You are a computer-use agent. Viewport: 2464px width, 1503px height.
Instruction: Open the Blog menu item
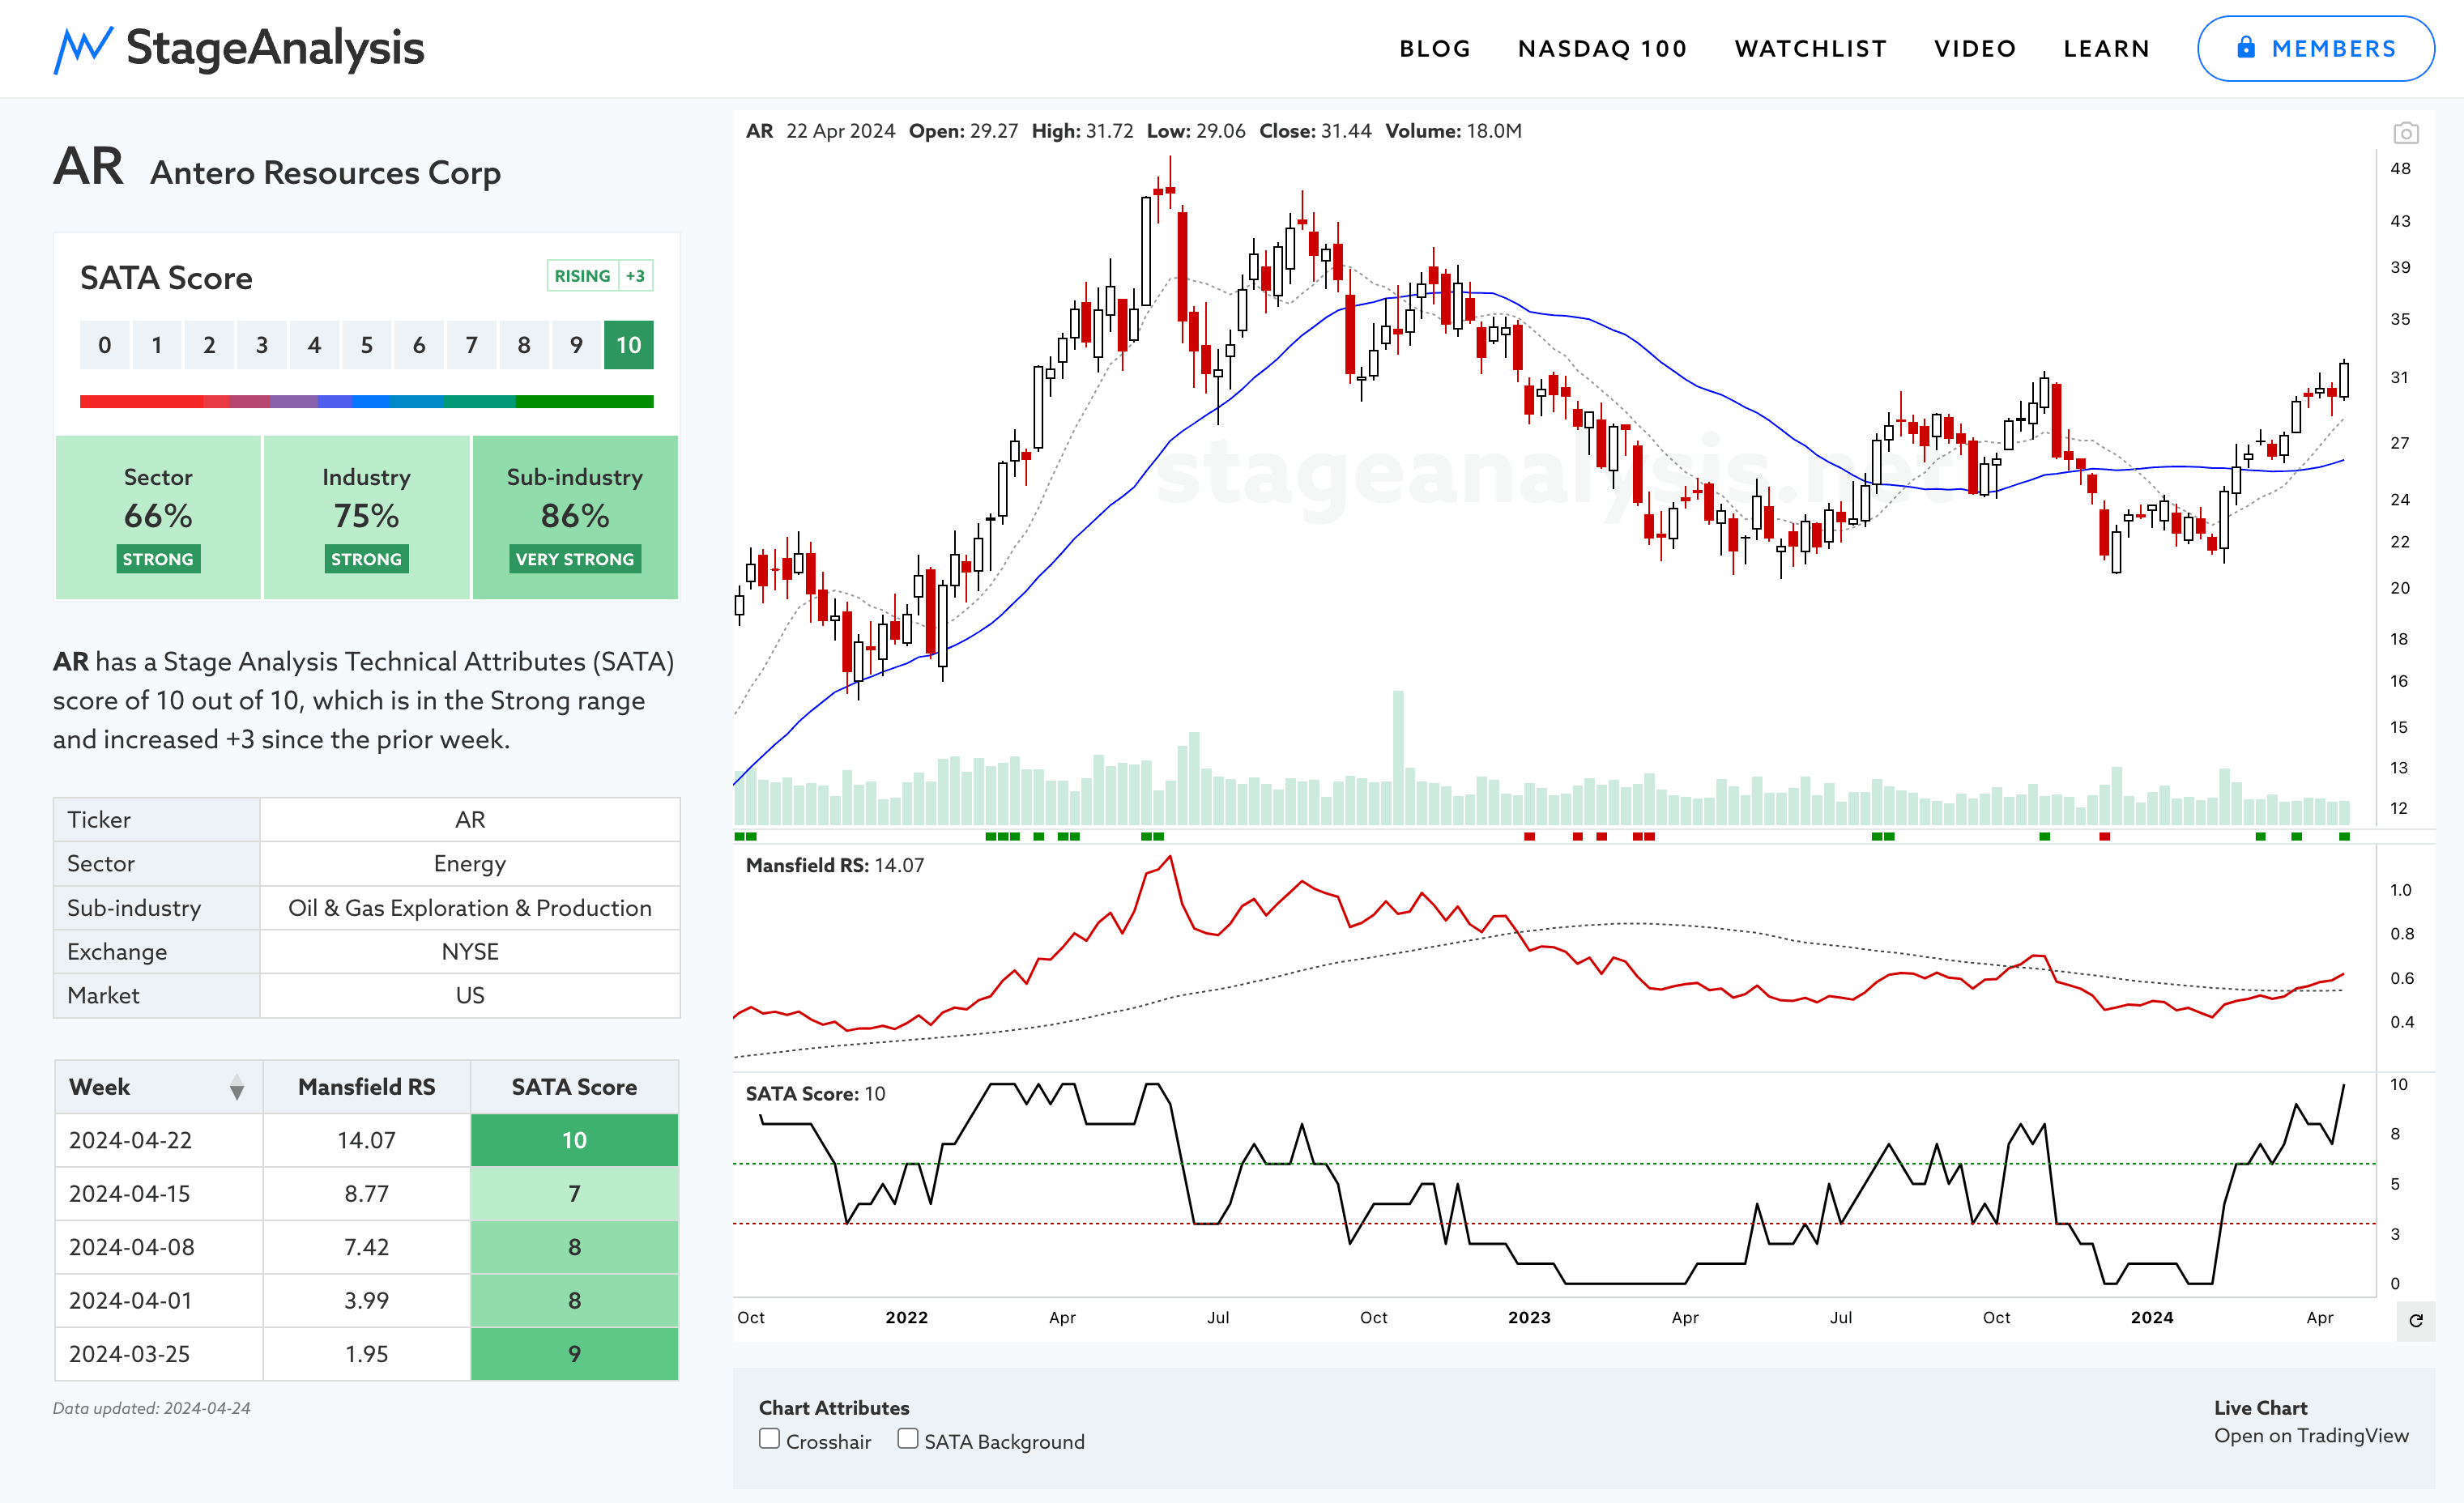1434,49
